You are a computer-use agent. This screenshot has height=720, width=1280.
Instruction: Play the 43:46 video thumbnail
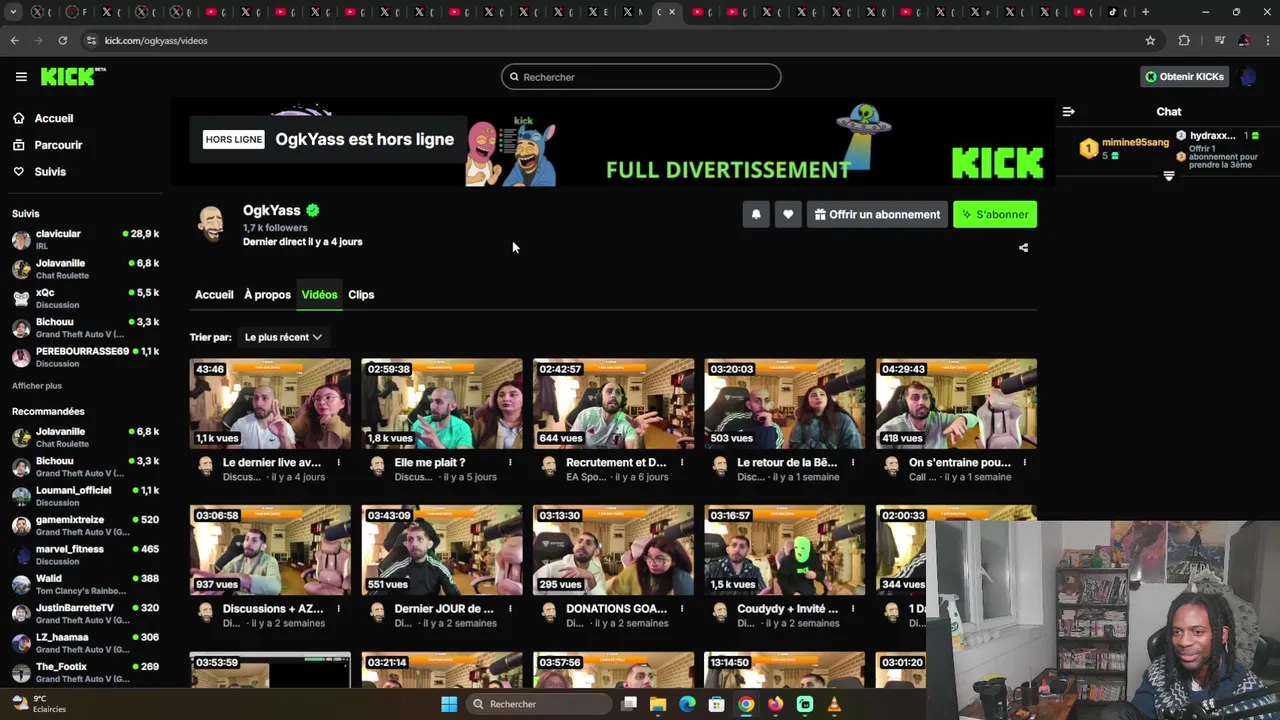(x=270, y=404)
